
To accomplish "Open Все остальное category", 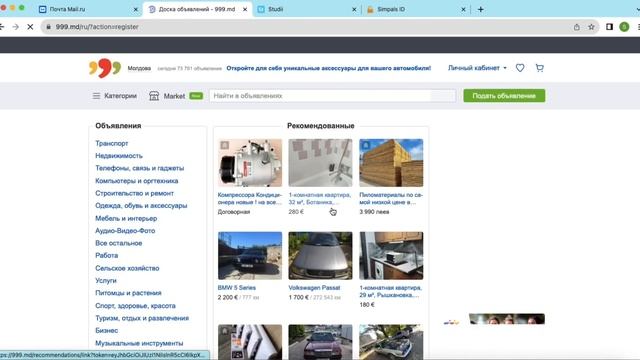I will click(119, 243).
